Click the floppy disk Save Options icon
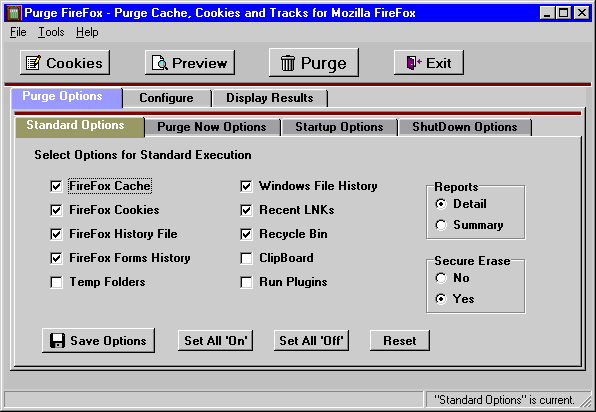This screenshot has width=596, height=412. click(57, 341)
